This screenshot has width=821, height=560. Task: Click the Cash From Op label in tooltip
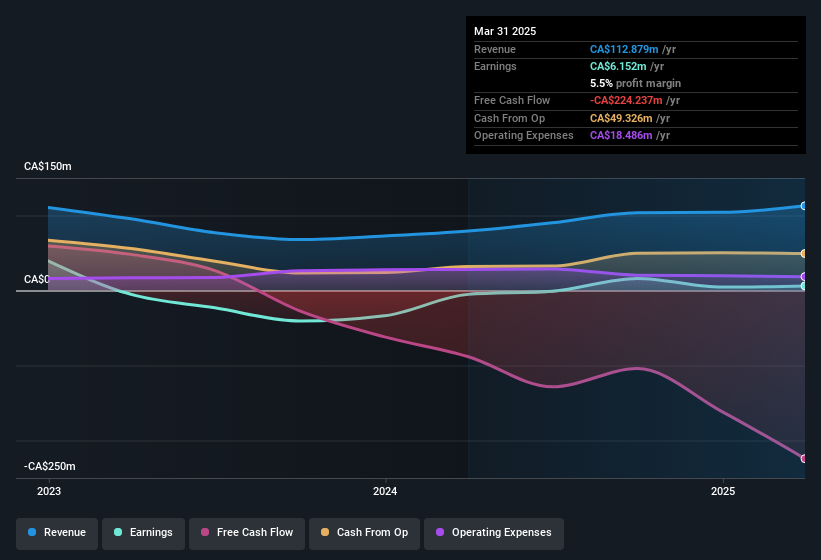[509, 118]
